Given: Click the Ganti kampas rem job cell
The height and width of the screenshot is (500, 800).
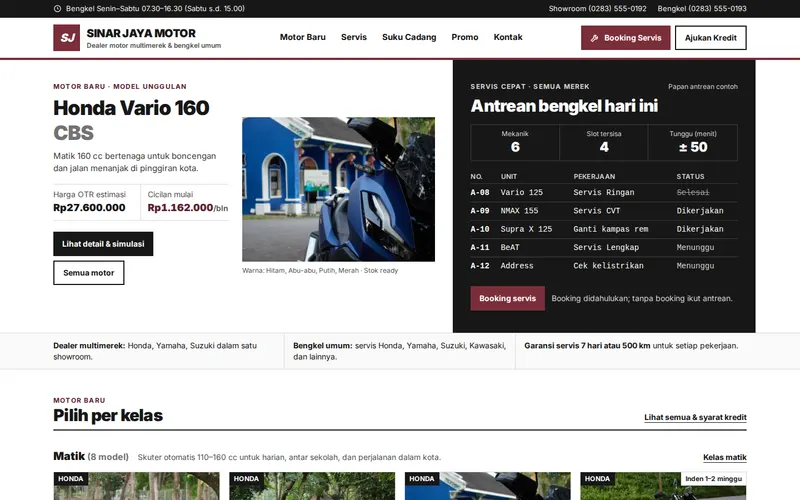Looking at the screenshot, I should 611,229.
